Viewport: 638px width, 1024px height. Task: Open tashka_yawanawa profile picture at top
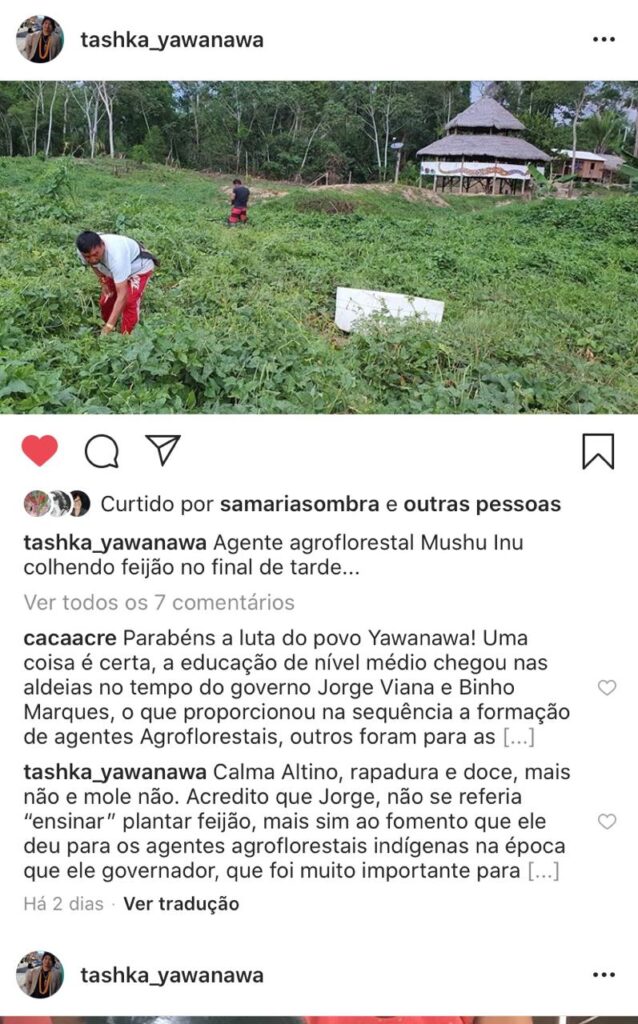coord(40,39)
